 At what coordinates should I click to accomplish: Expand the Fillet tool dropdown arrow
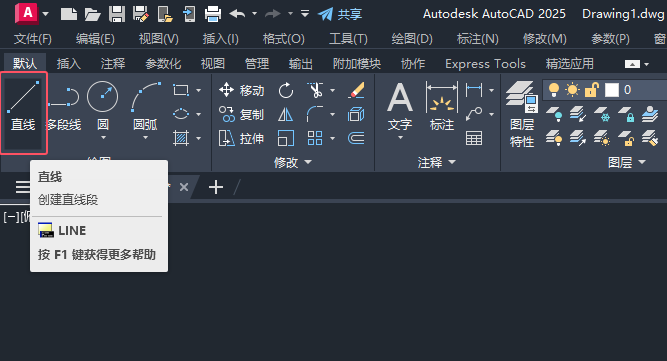[332, 114]
